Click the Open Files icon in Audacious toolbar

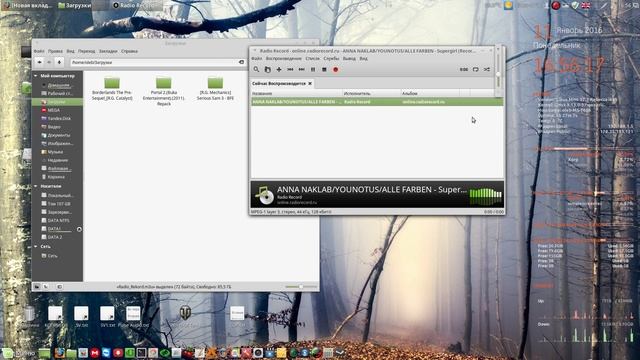tap(267, 69)
